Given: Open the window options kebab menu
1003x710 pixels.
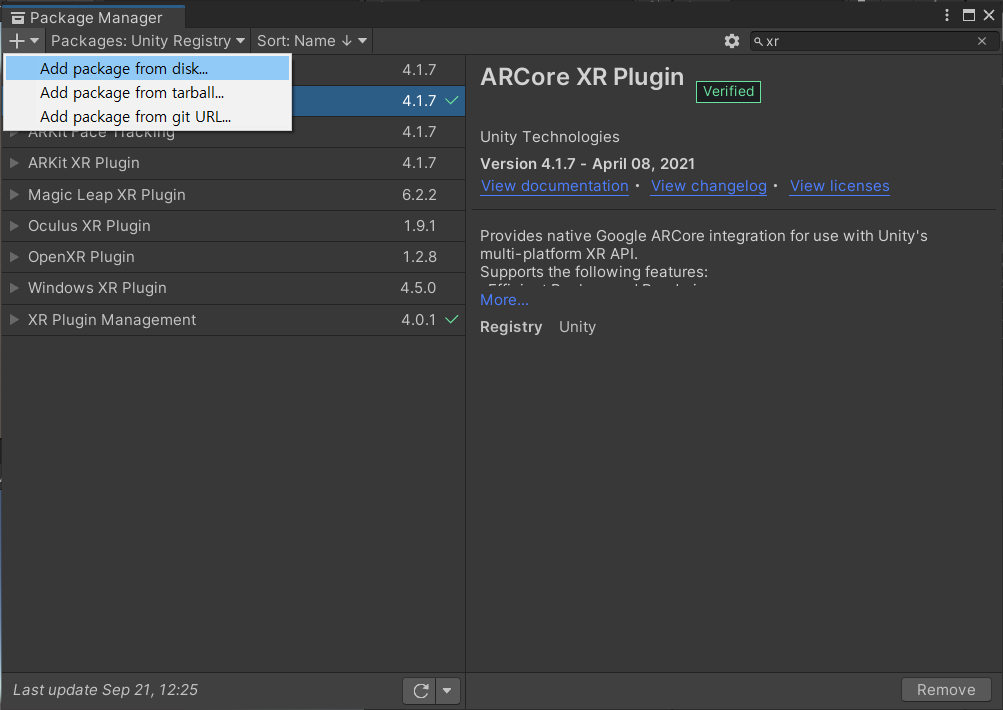Looking at the screenshot, I should point(947,15).
